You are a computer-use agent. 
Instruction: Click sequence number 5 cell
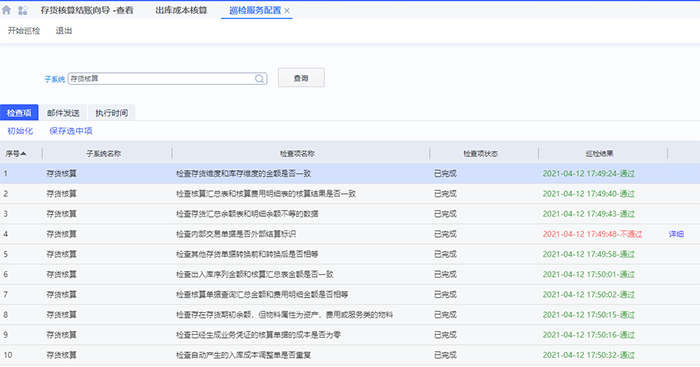tap(5, 254)
